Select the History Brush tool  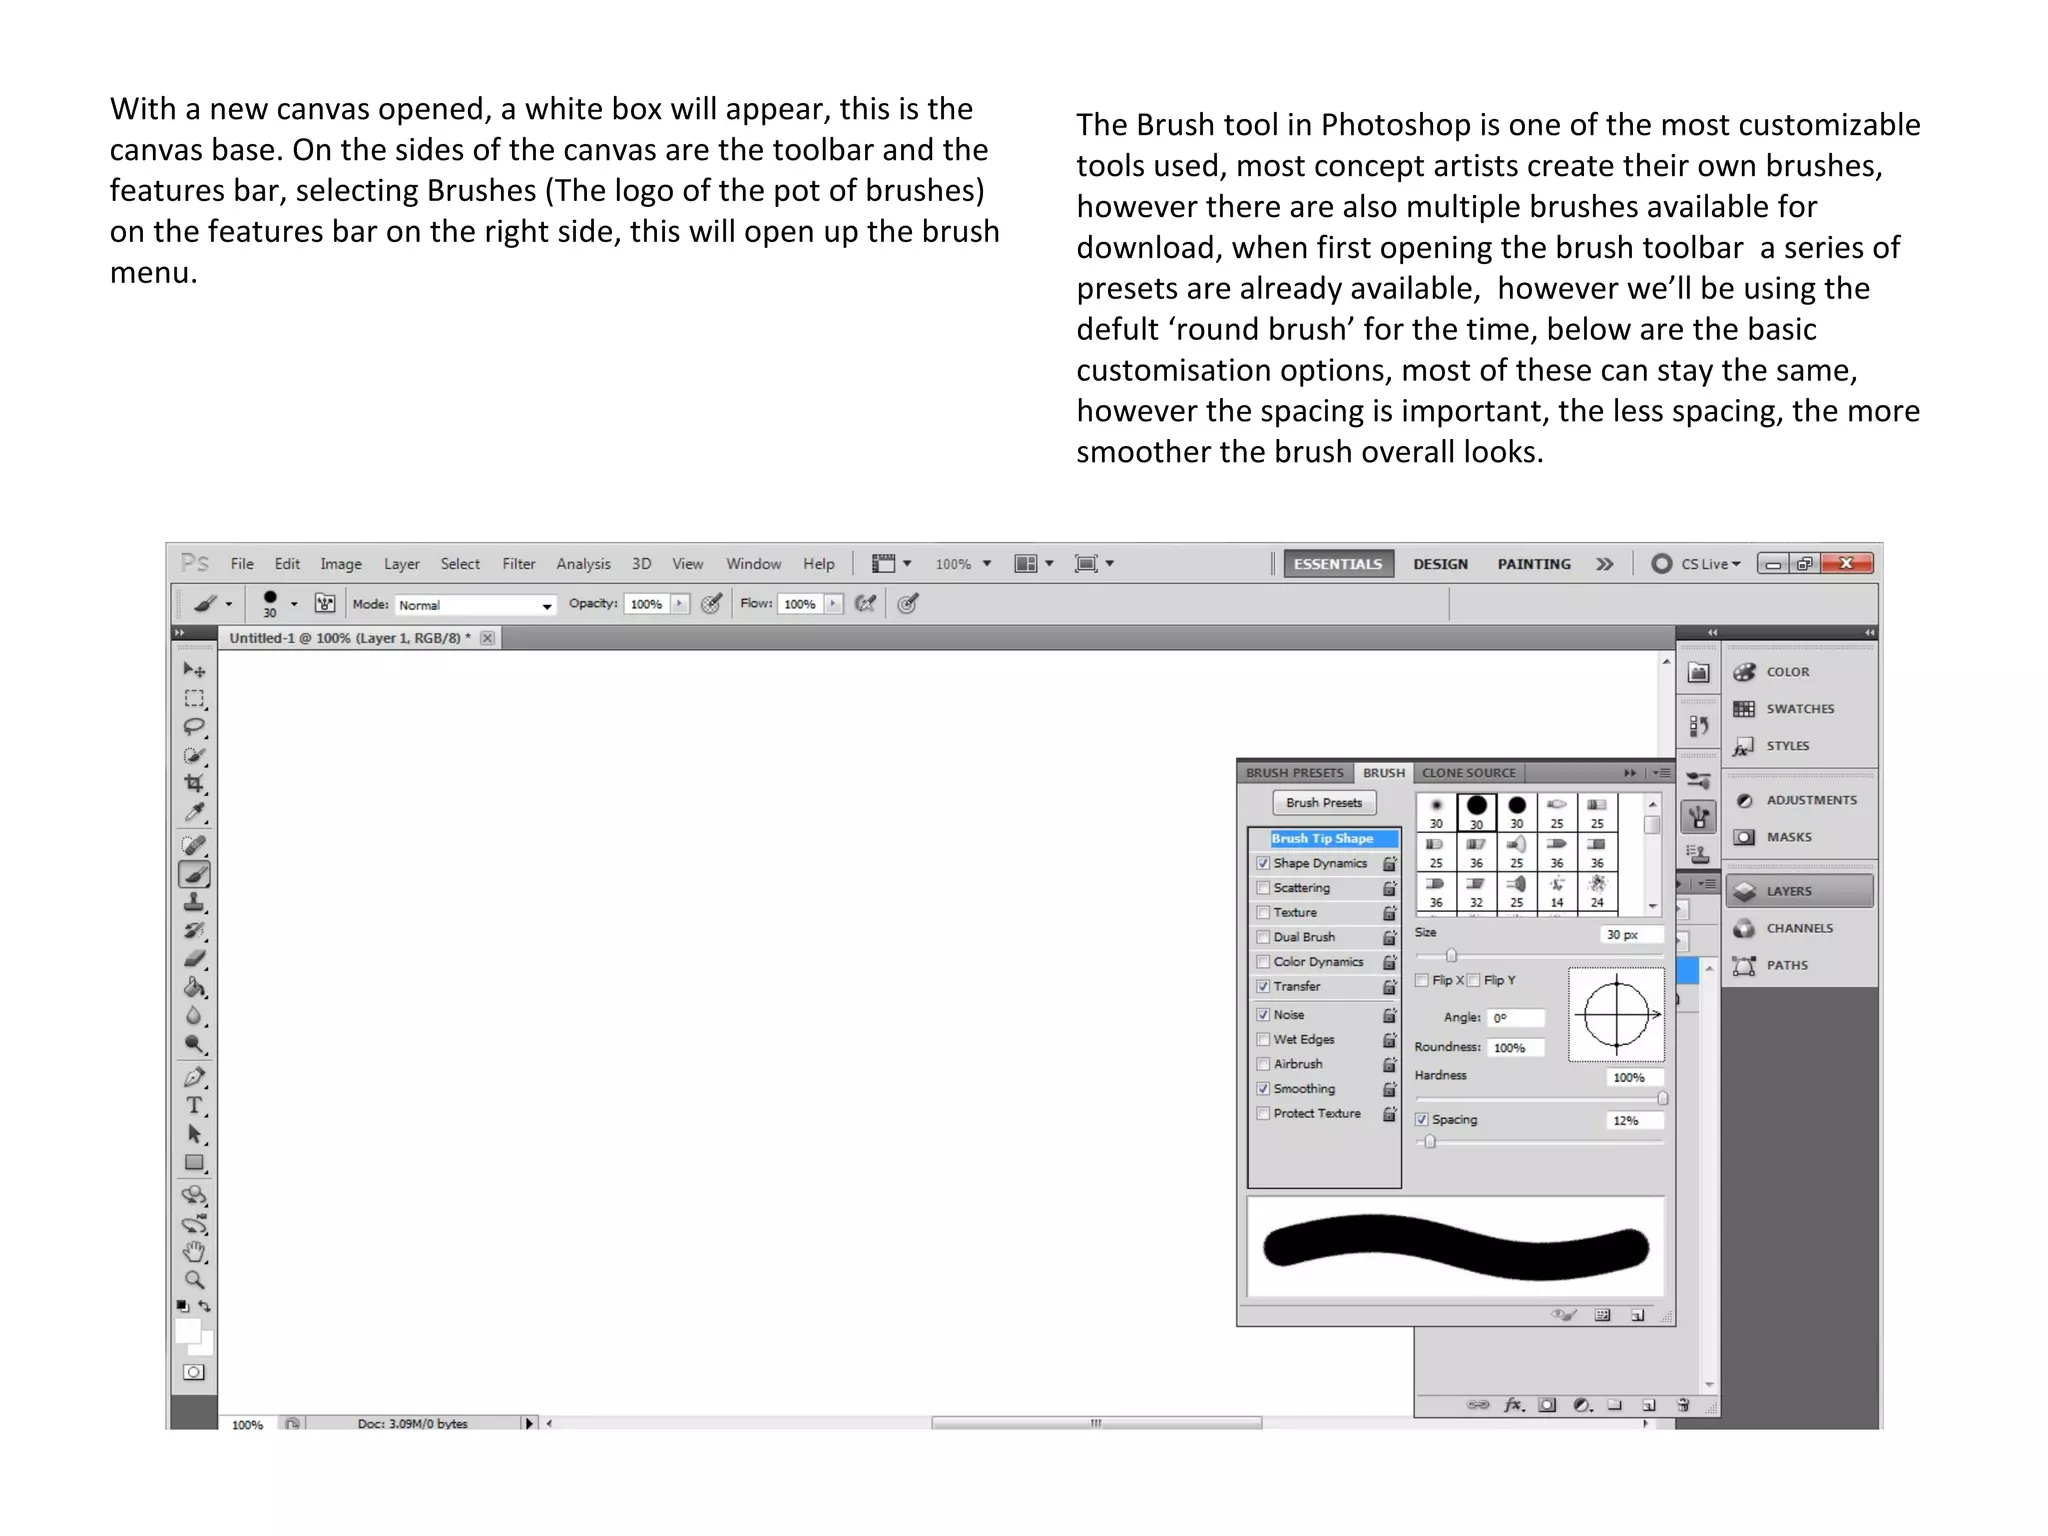[x=194, y=931]
